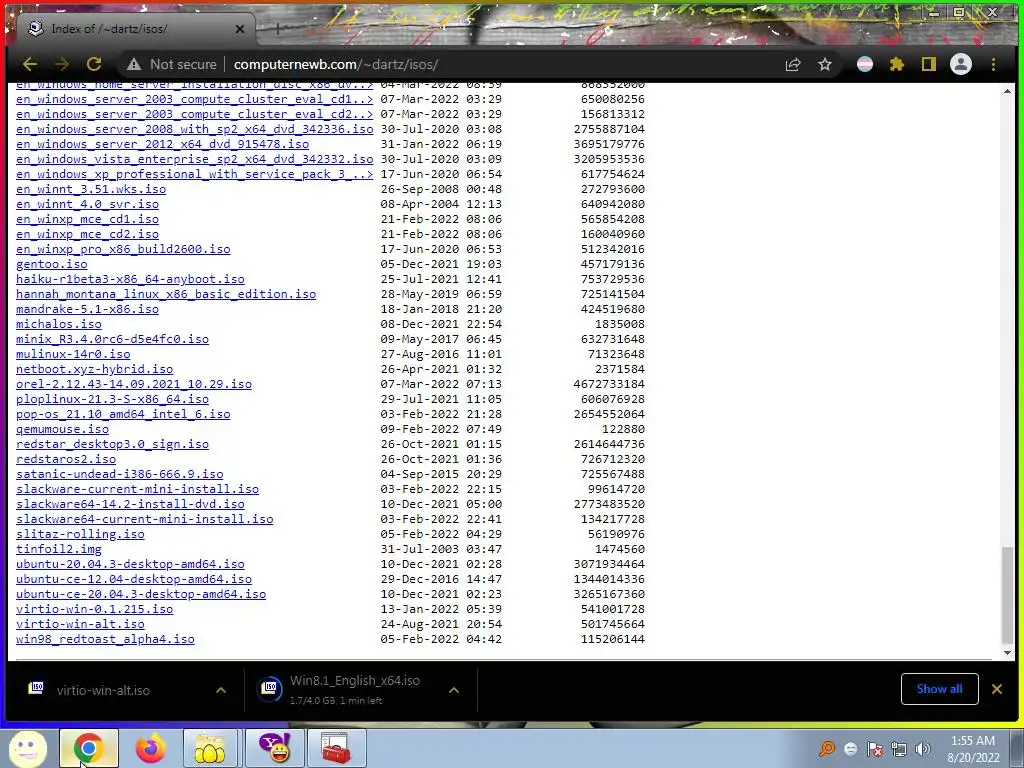Close the downloads bar
The height and width of the screenshot is (768, 1024).
tap(997, 689)
